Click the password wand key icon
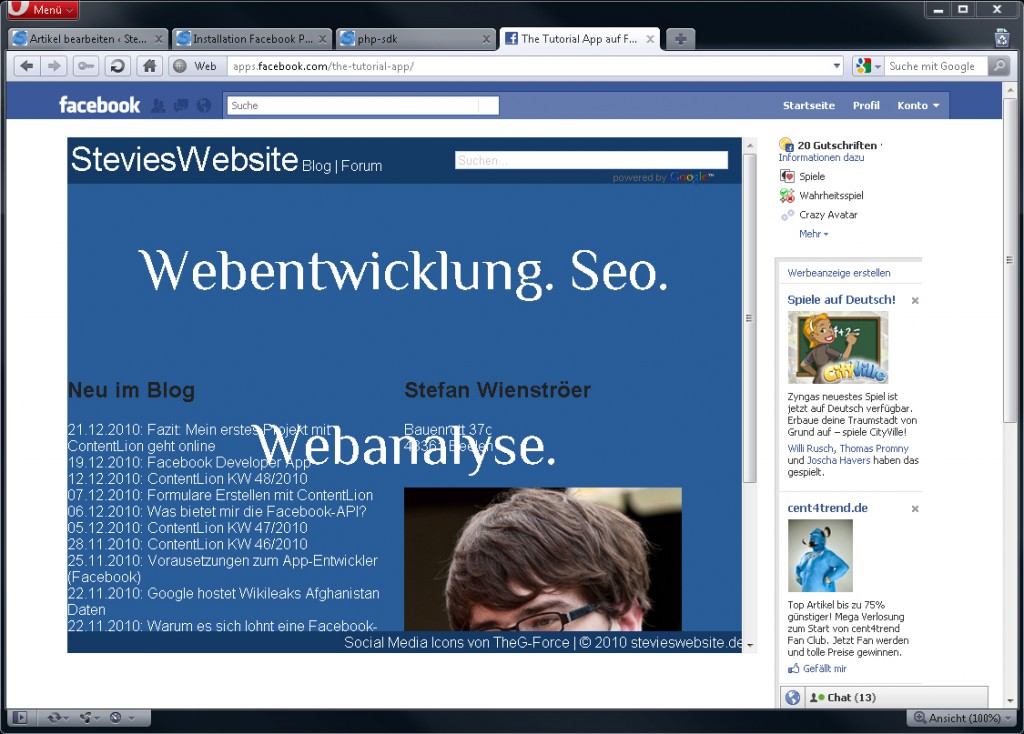 [x=86, y=66]
